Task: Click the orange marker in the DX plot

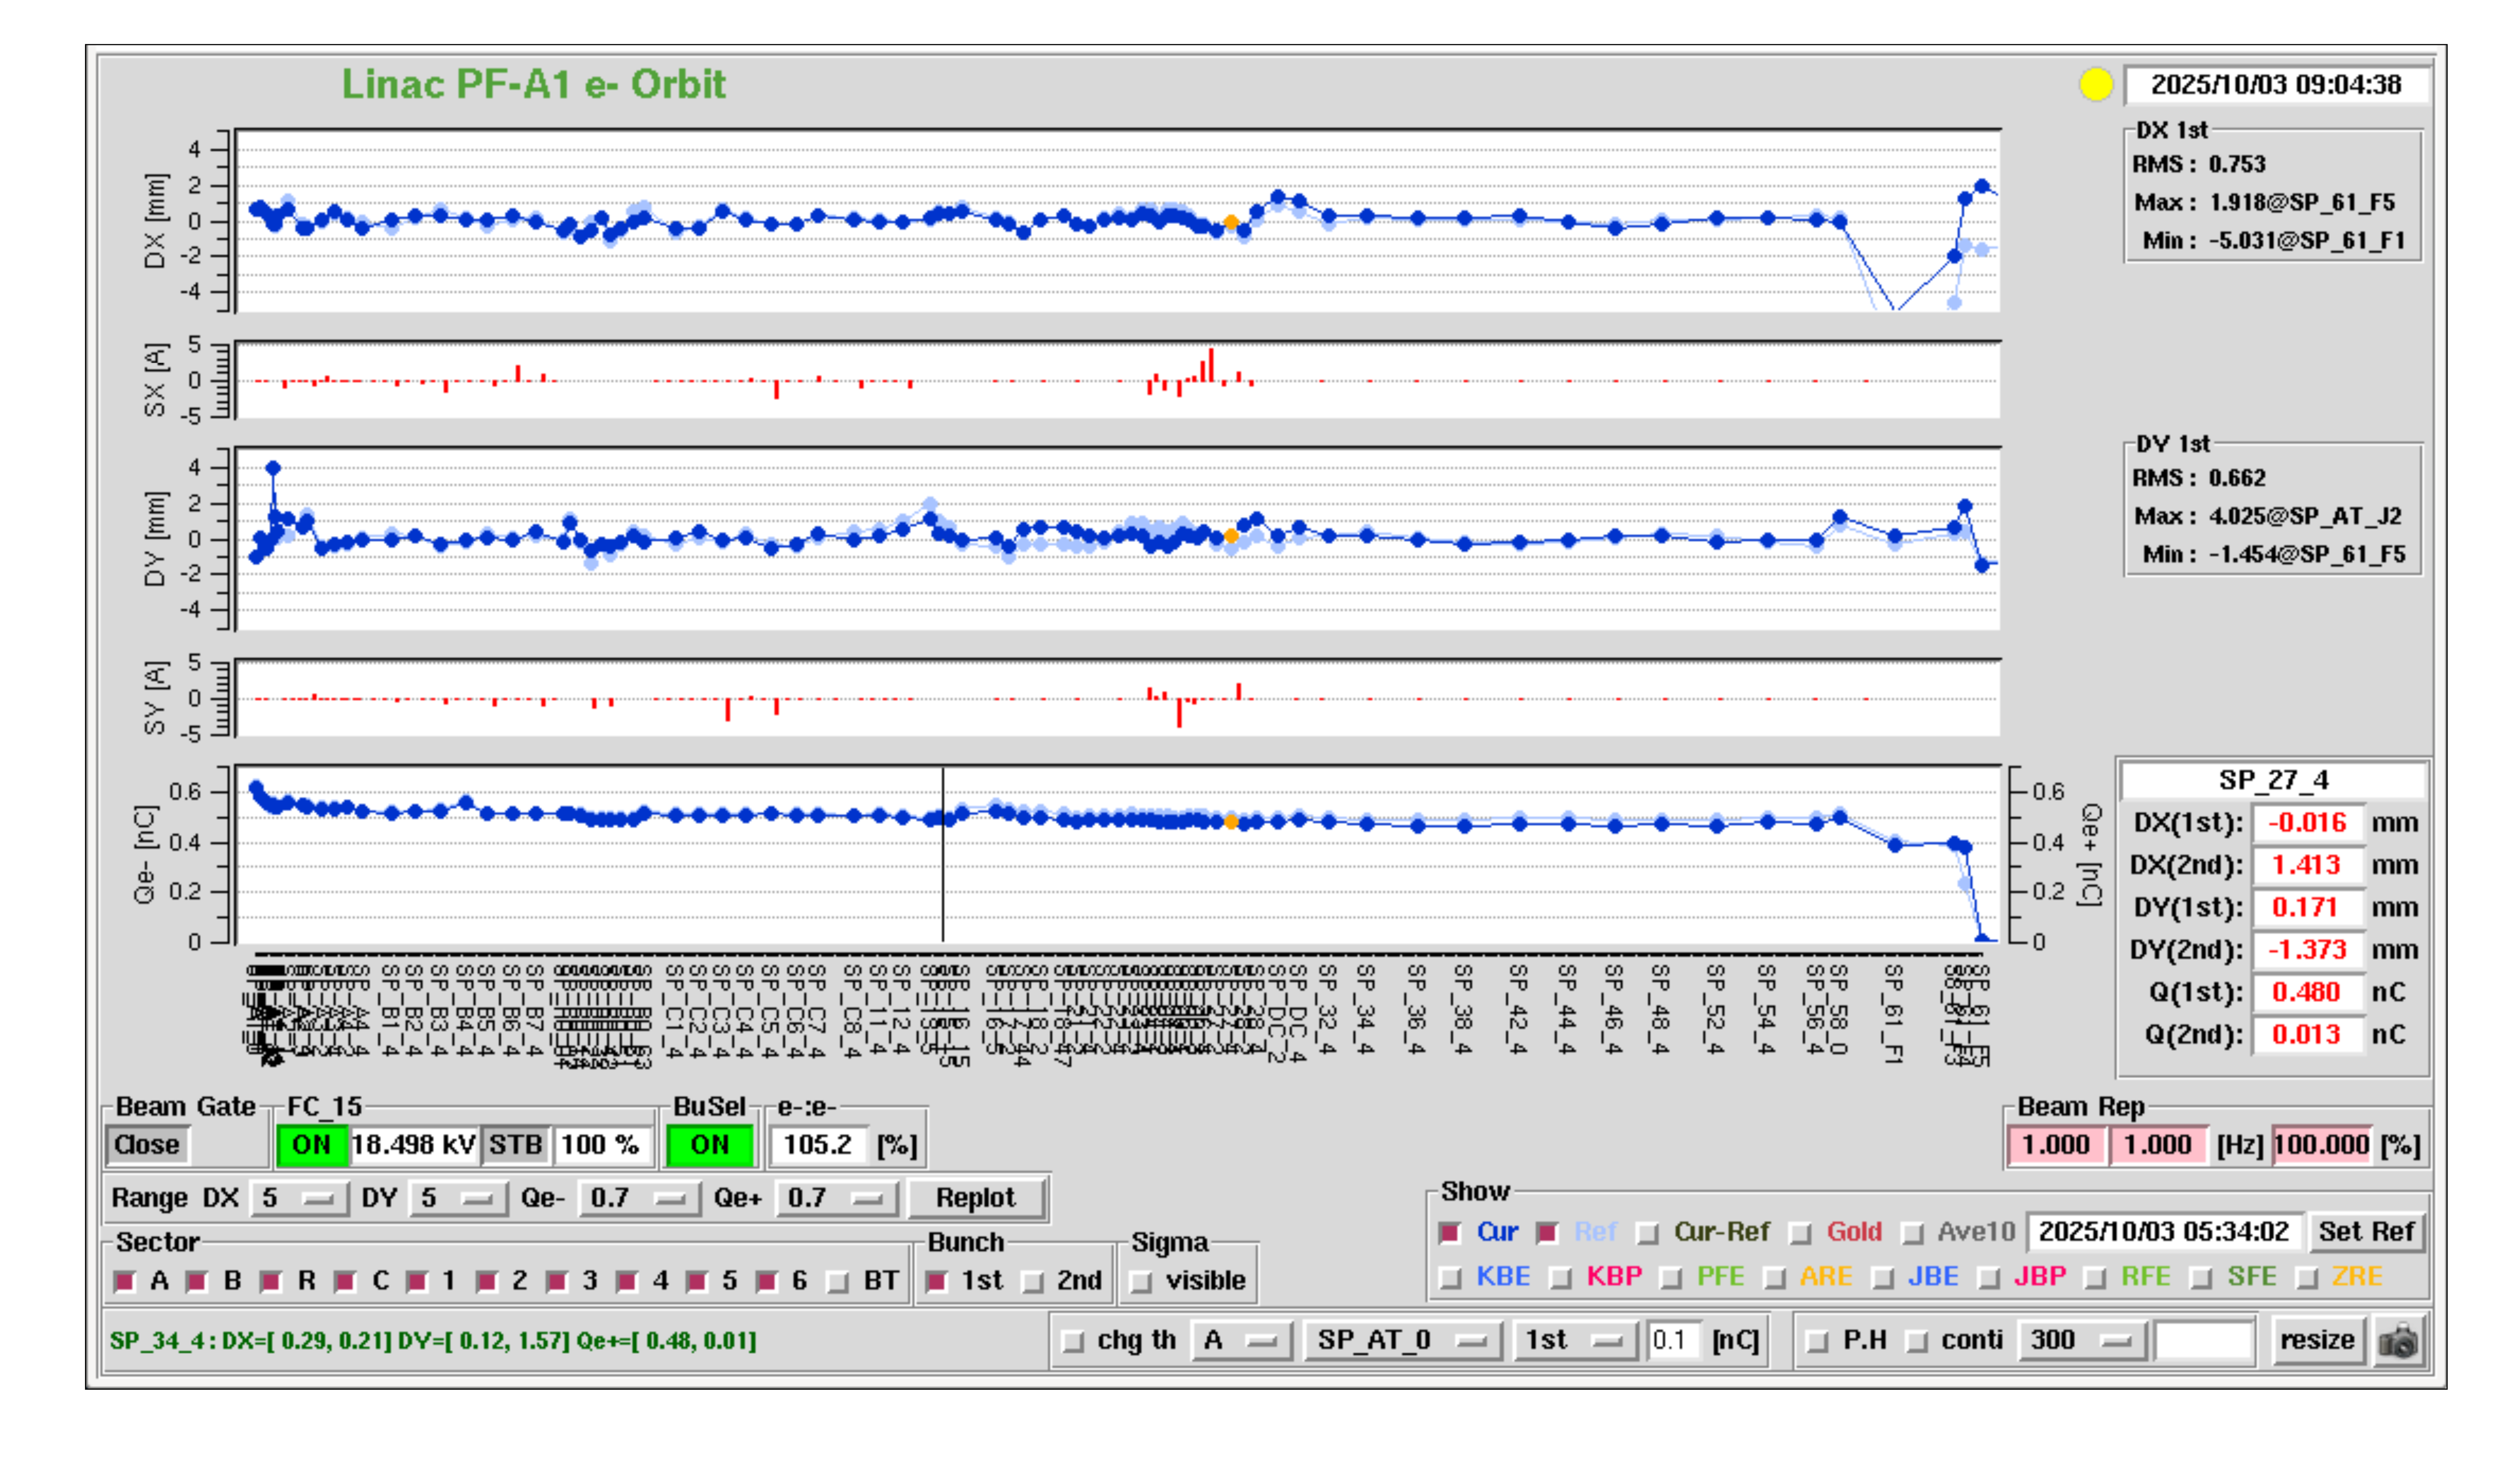Action: point(1231,223)
